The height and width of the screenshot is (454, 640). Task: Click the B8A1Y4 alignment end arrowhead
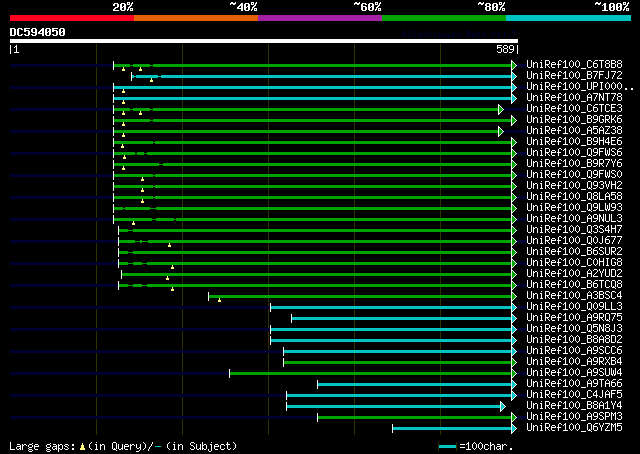[503, 406]
